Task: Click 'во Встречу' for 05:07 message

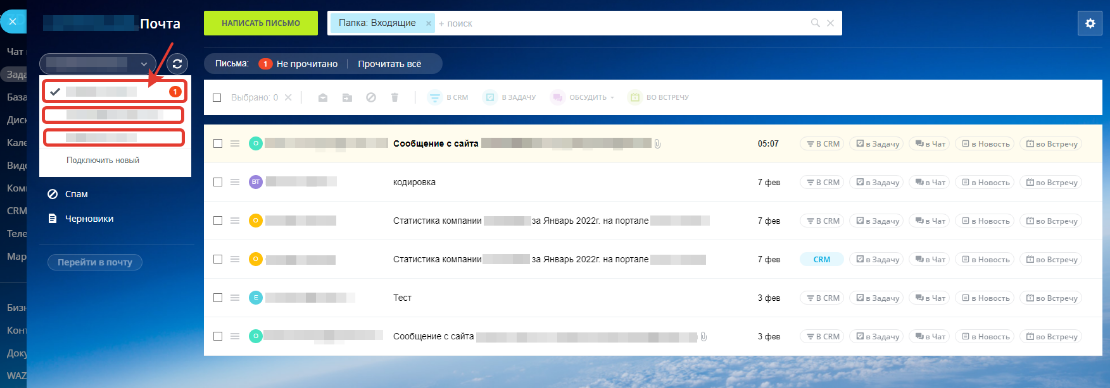Action: 1051,144
